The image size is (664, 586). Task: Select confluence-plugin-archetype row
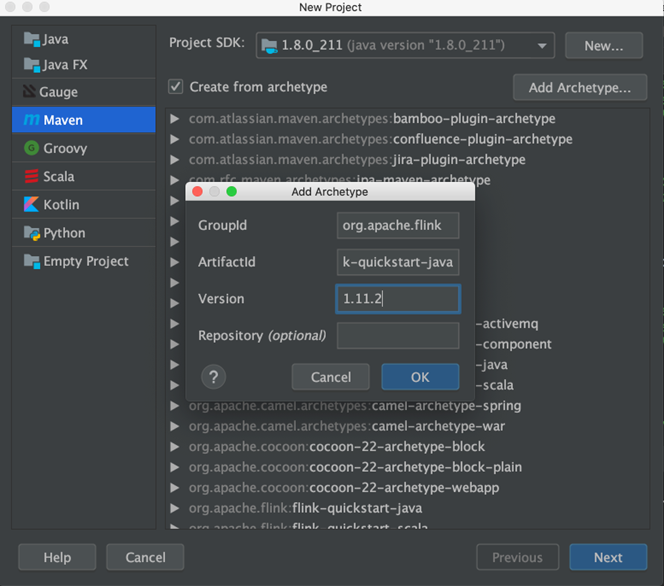pyautogui.click(x=408, y=139)
